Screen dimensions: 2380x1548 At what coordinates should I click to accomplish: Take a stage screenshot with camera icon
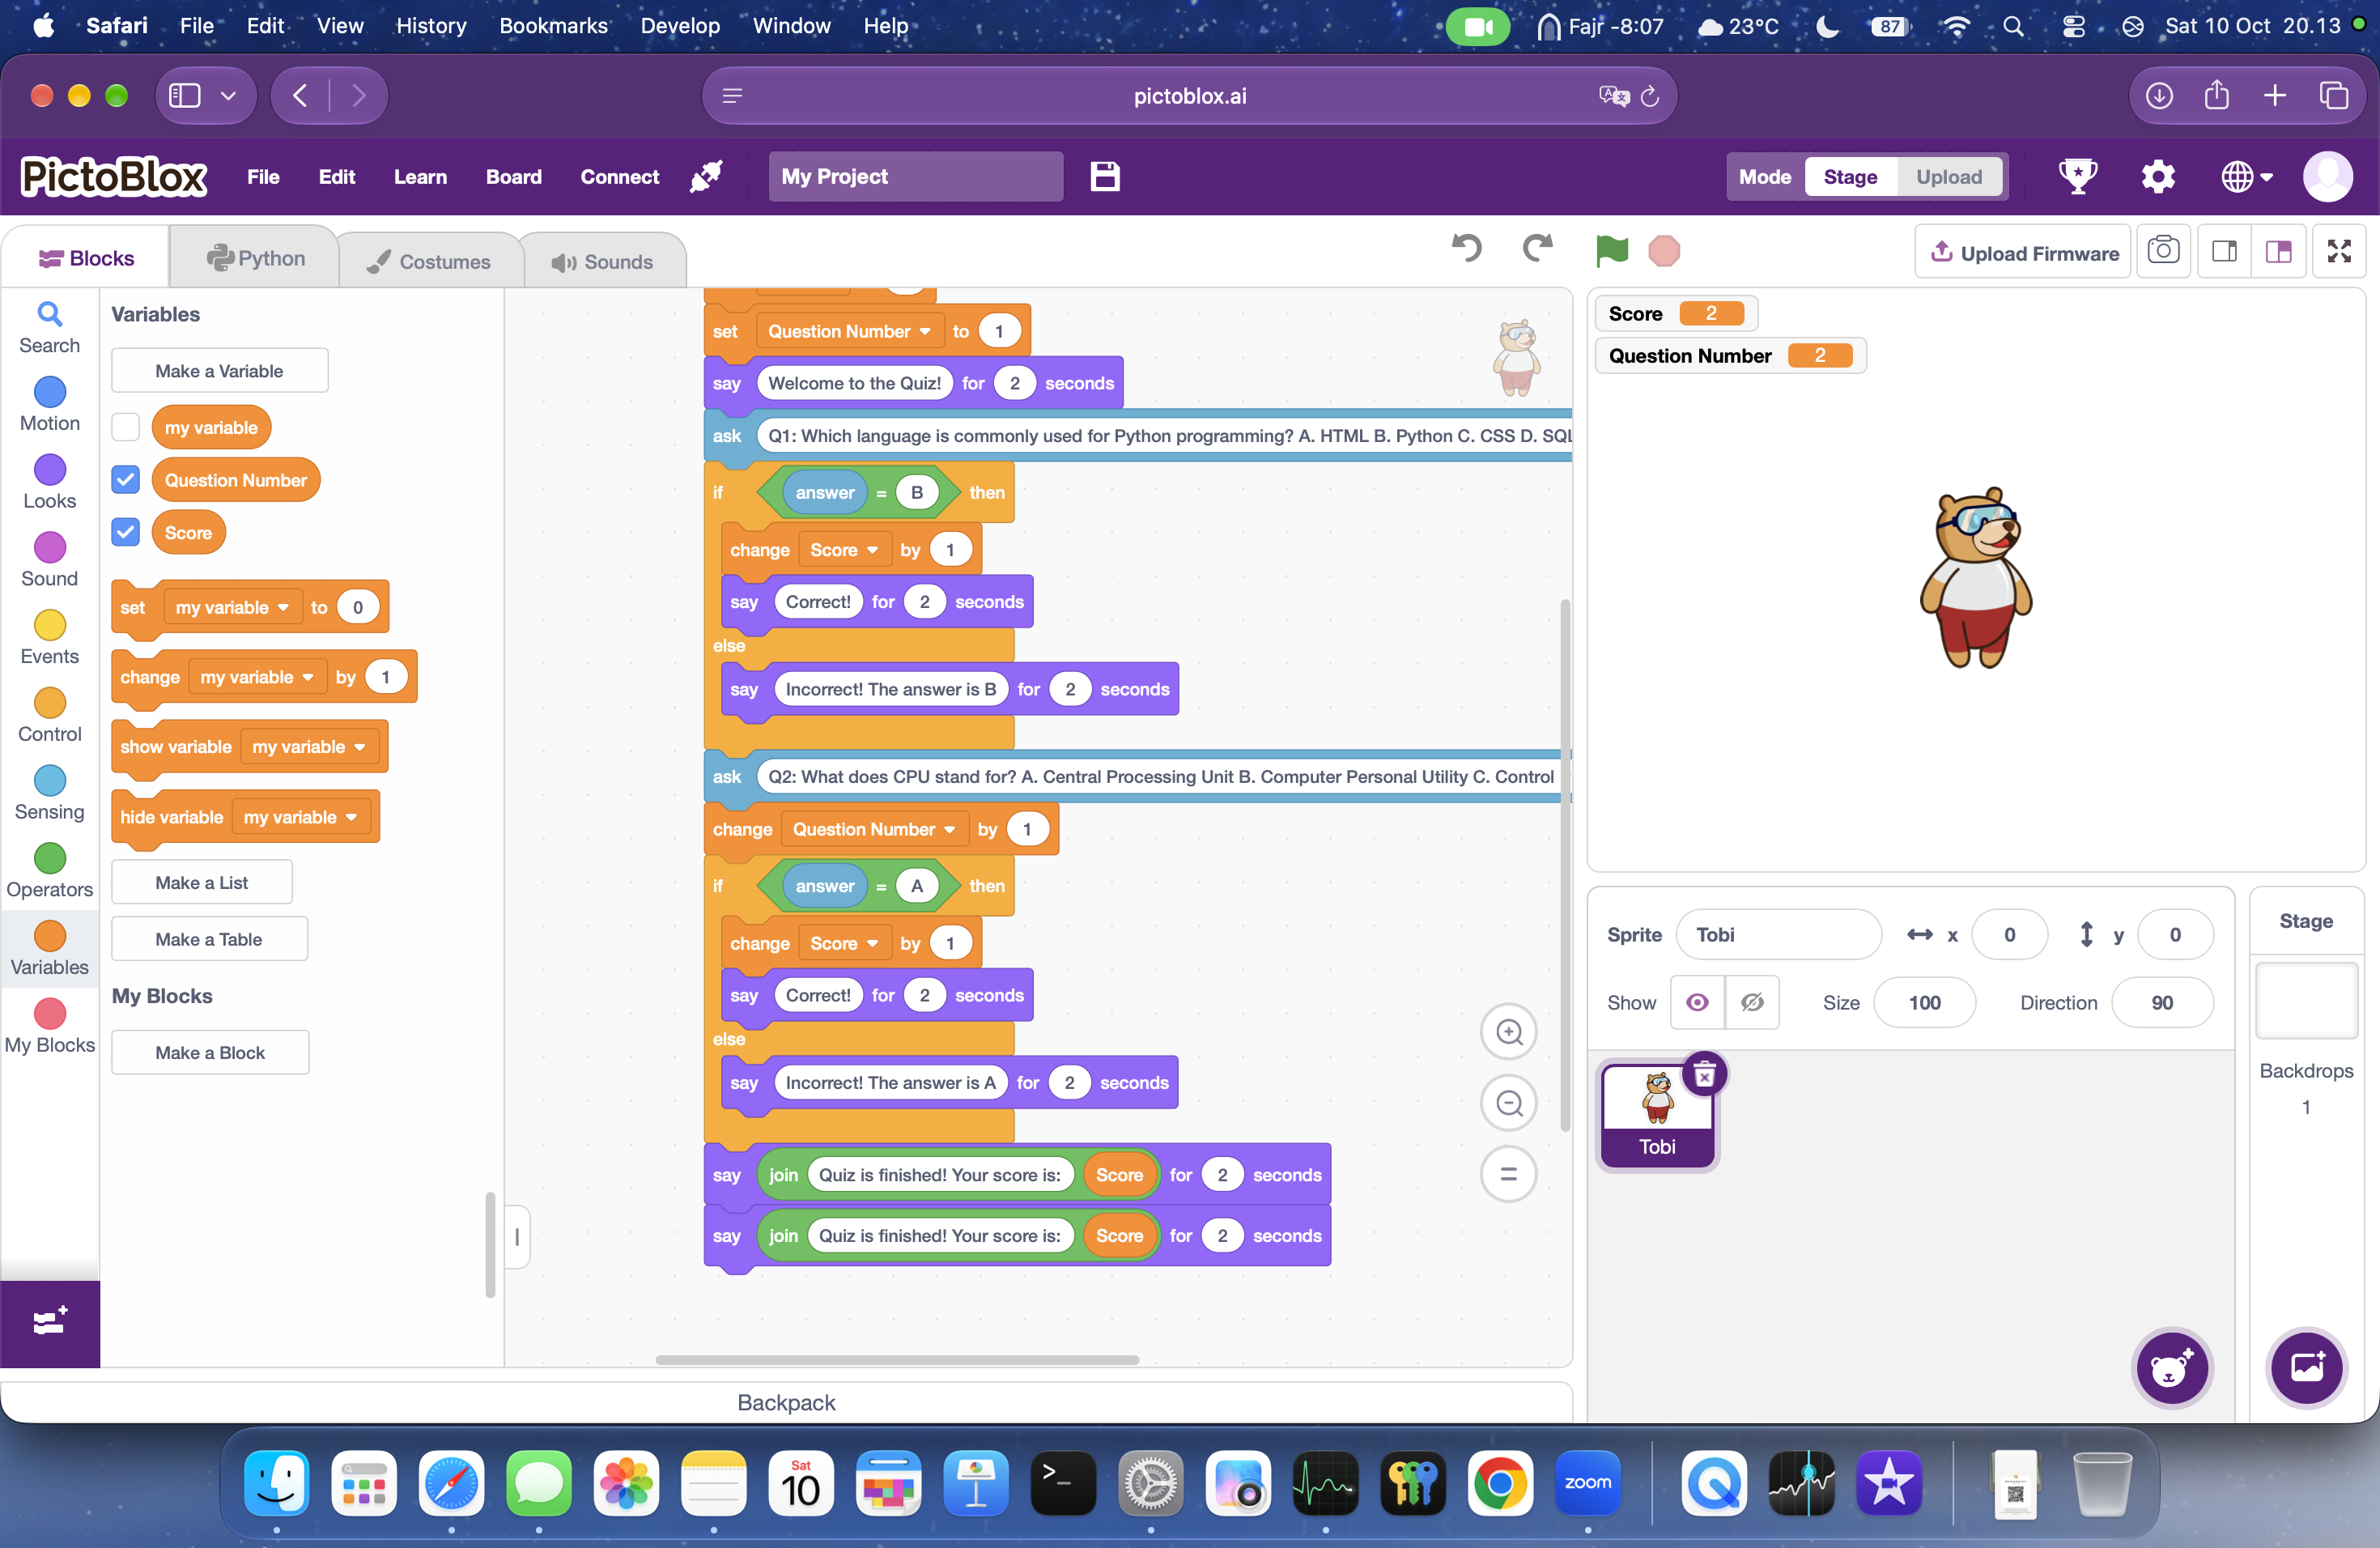pyautogui.click(x=2163, y=250)
